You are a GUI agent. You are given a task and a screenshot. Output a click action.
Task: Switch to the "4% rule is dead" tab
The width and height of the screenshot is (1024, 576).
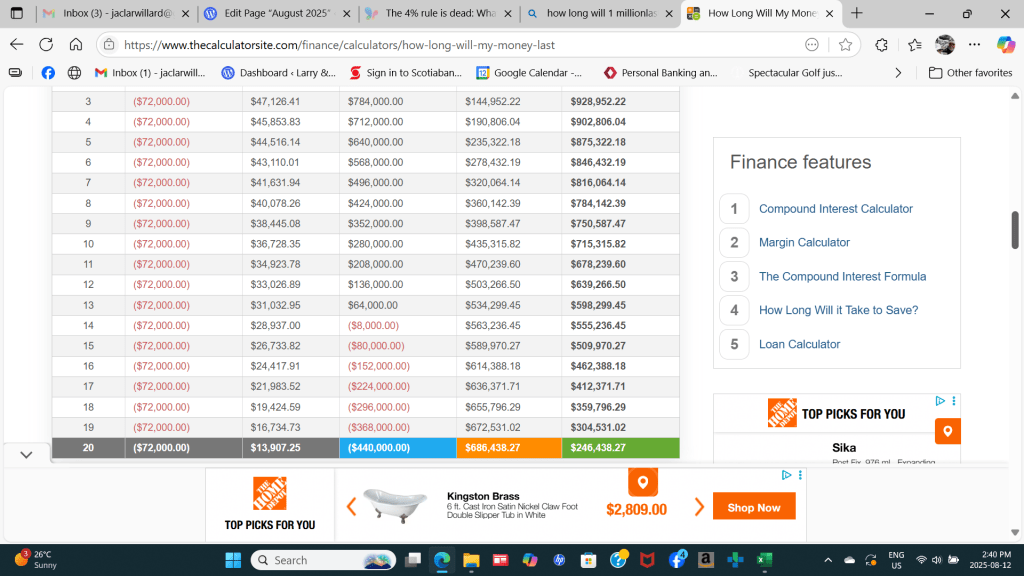pyautogui.click(x=436, y=14)
